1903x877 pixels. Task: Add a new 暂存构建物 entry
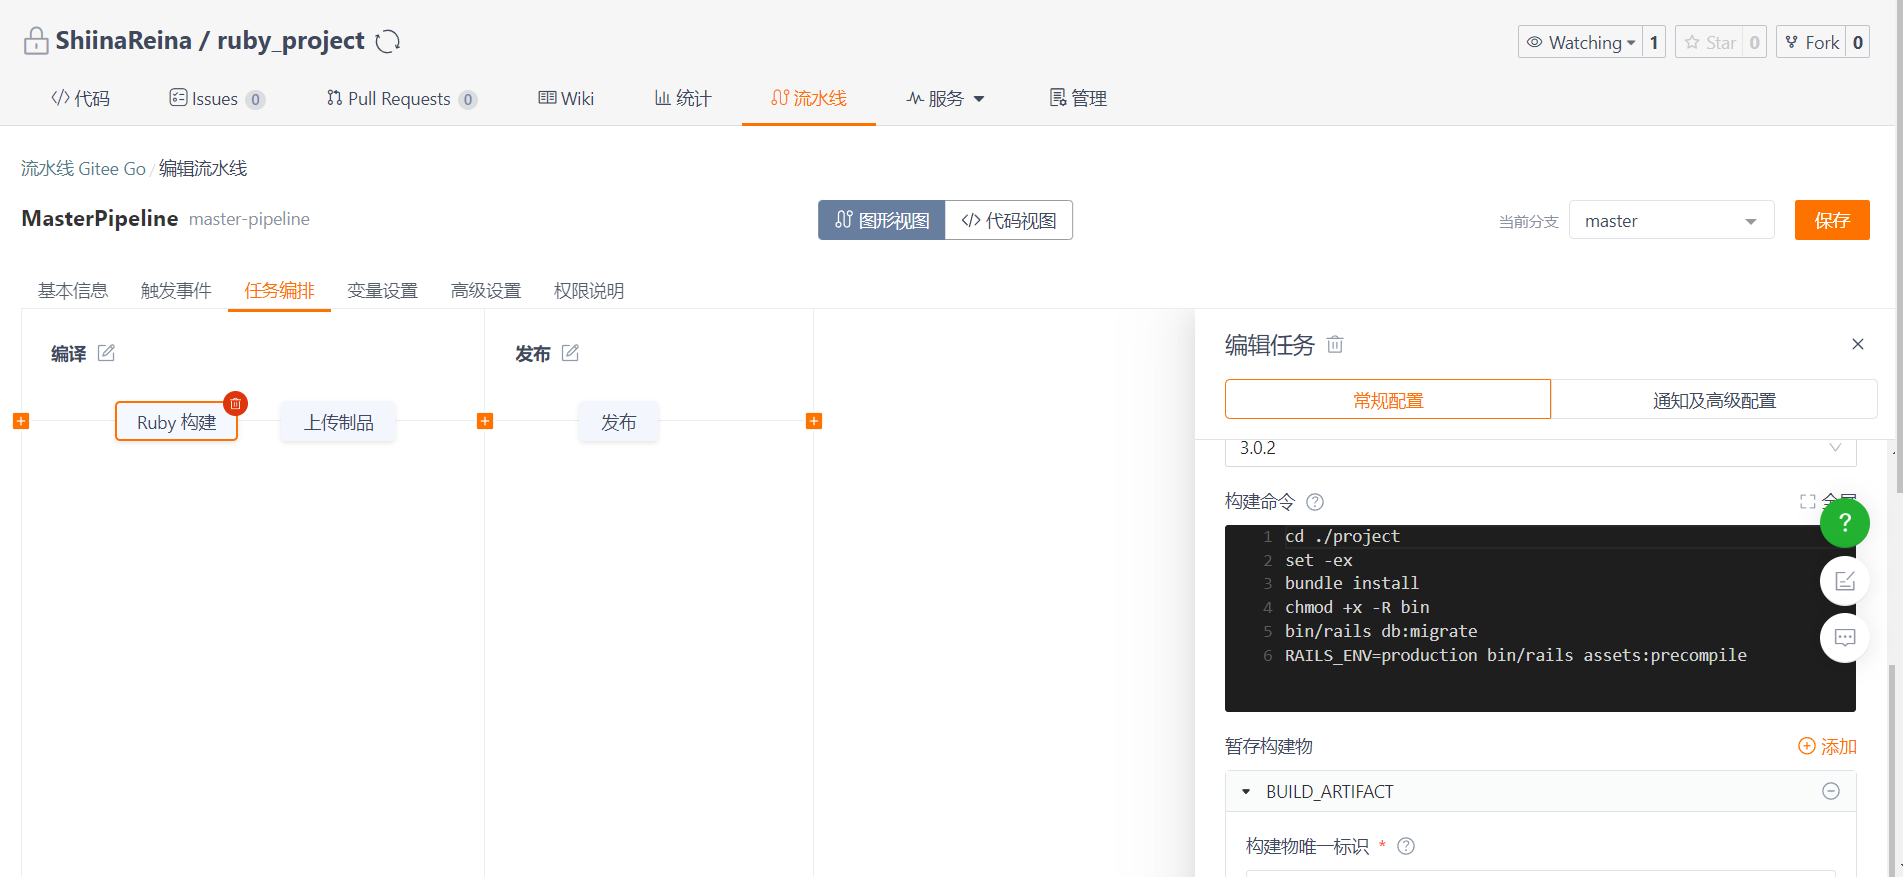1827,746
